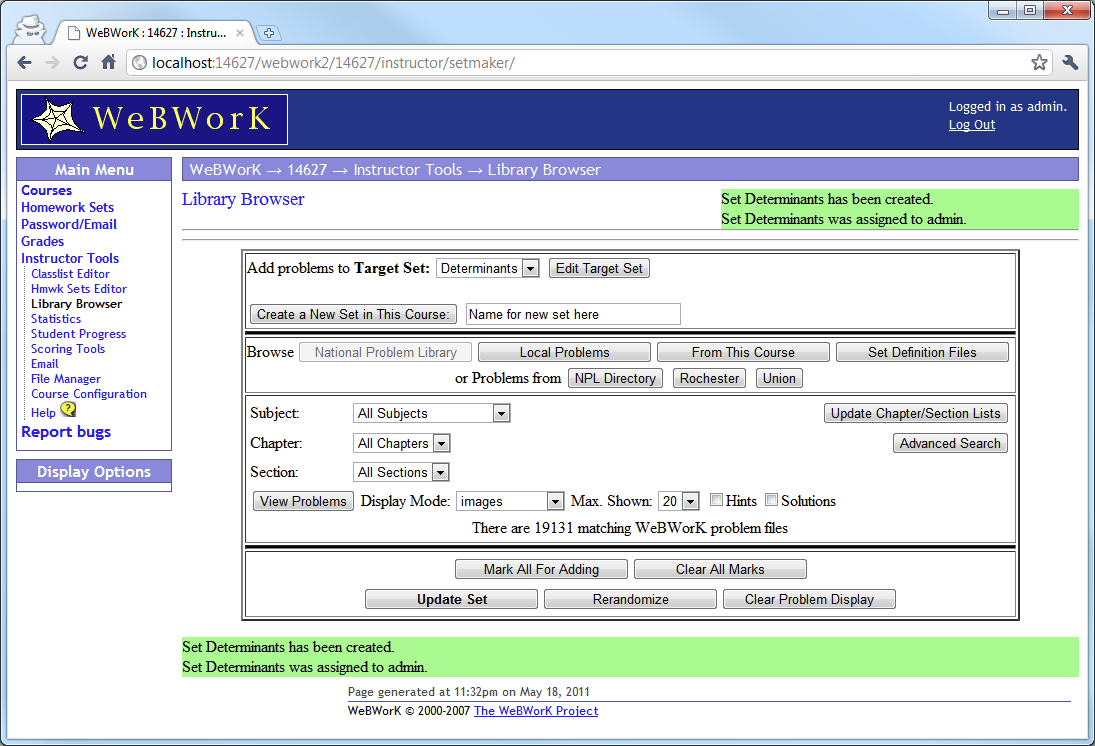Click Create a New Set in This Course
This screenshot has height=746, width=1095.
coord(353,314)
